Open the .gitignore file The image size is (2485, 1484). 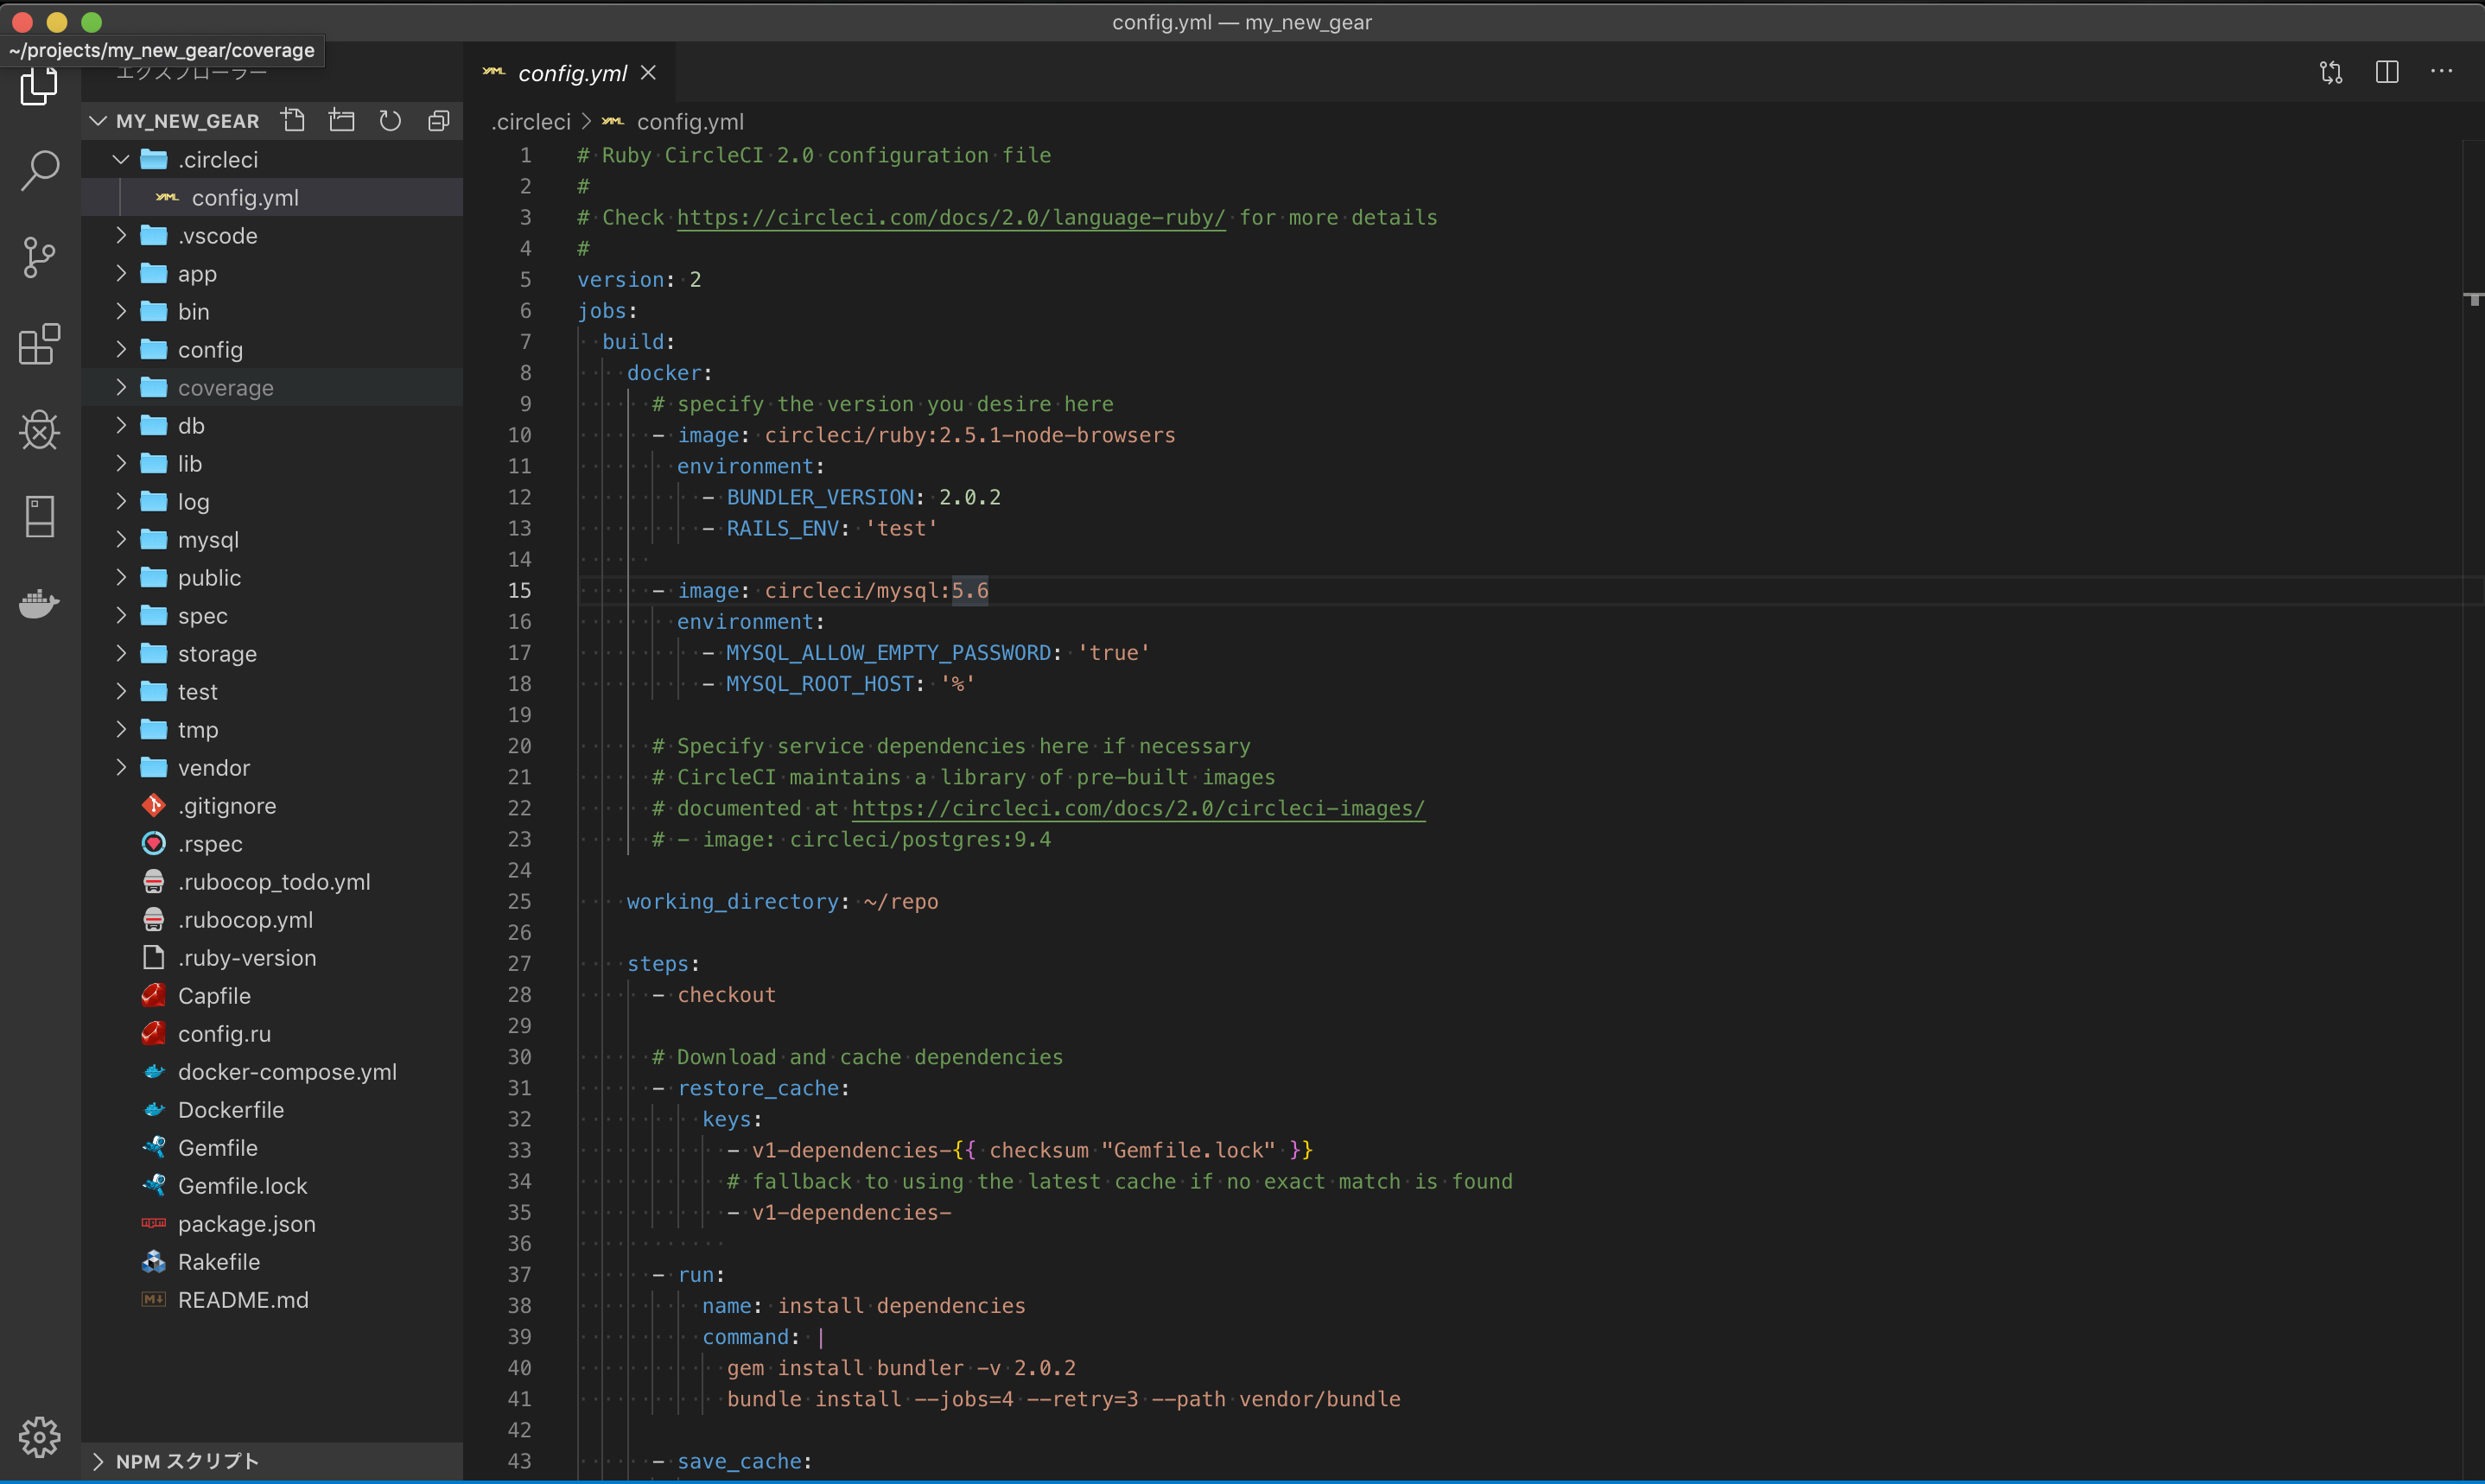[x=272, y=806]
